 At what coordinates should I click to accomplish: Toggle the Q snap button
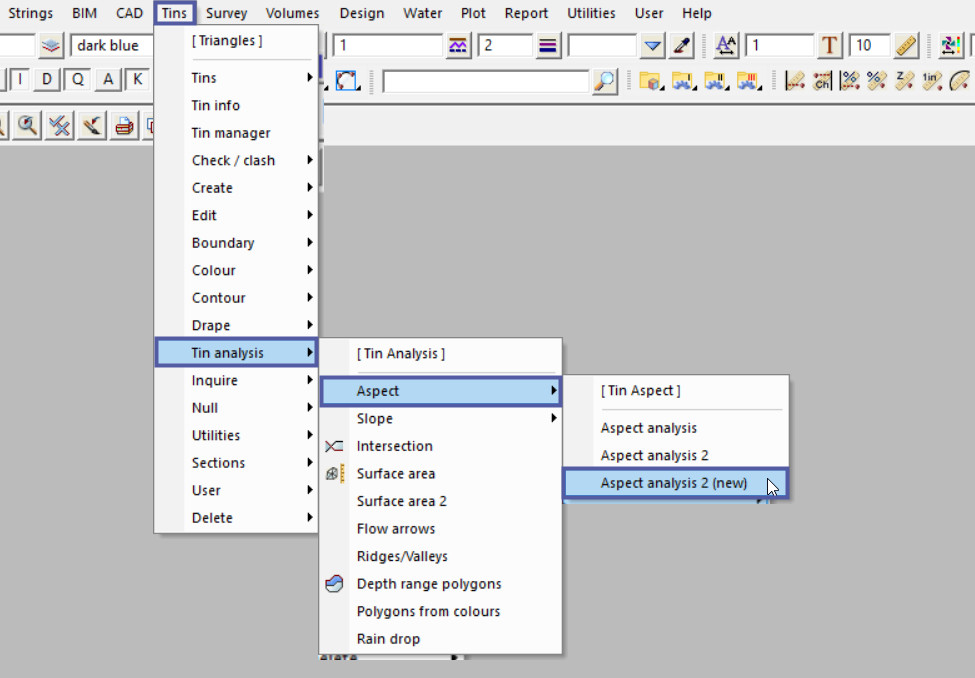point(77,80)
